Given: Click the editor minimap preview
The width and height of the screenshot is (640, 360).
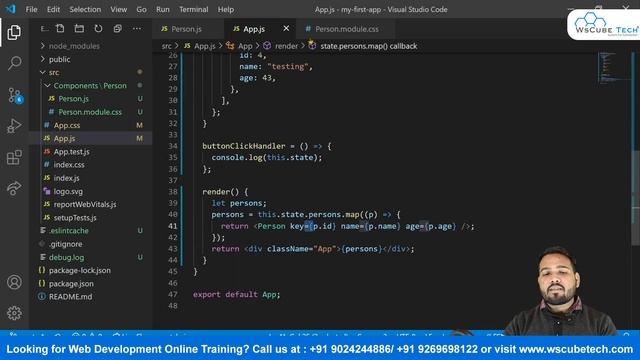Looking at the screenshot, I should pyautogui.click(x=614, y=67).
